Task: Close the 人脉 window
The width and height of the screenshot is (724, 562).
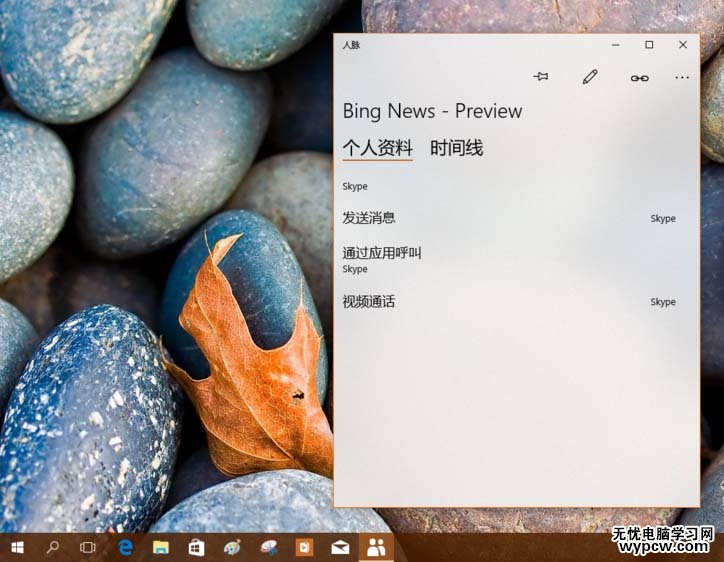Action: (683, 45)
